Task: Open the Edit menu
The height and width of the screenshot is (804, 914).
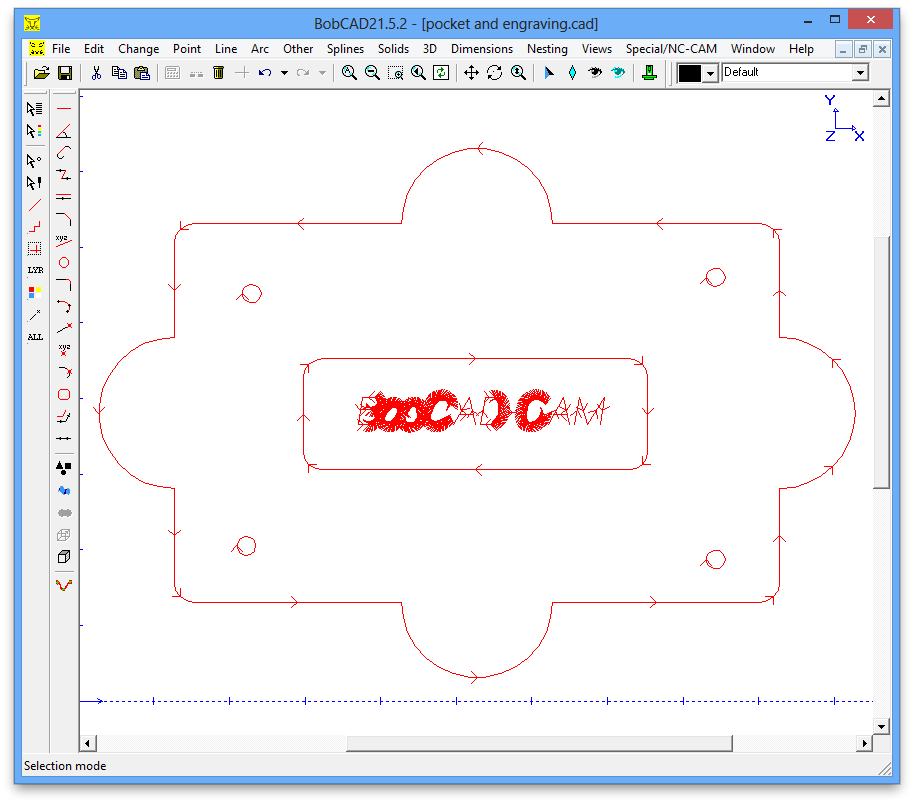Action: (x=93, y=49)
